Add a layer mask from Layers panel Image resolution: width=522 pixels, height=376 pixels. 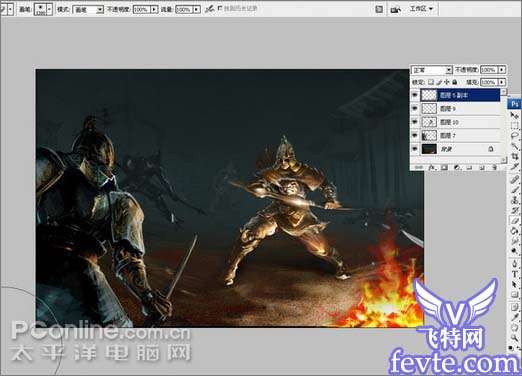[x=444, y=167]
